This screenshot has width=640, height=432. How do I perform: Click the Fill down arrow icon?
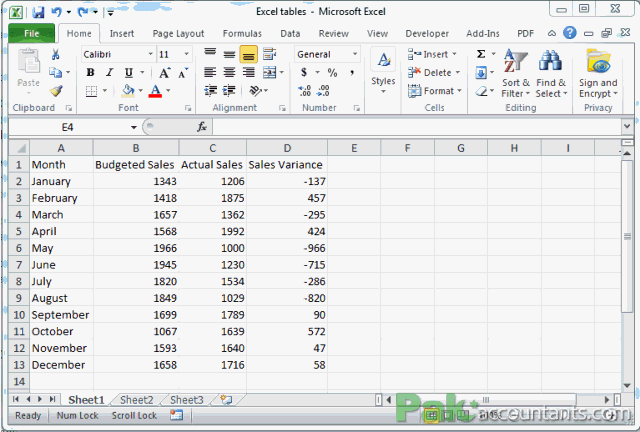[481, 73]
